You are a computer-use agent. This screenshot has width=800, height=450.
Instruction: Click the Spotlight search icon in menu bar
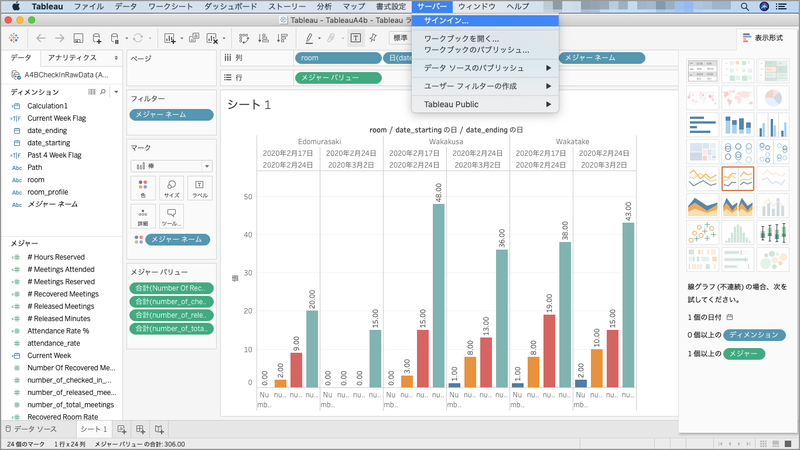point(745,7)
